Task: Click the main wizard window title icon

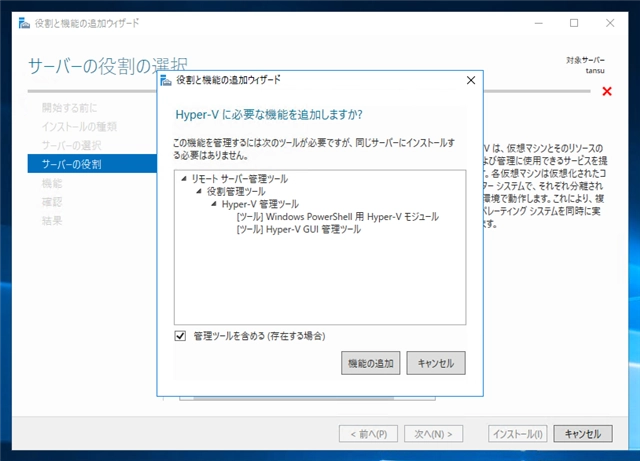Action: [24, 23]
